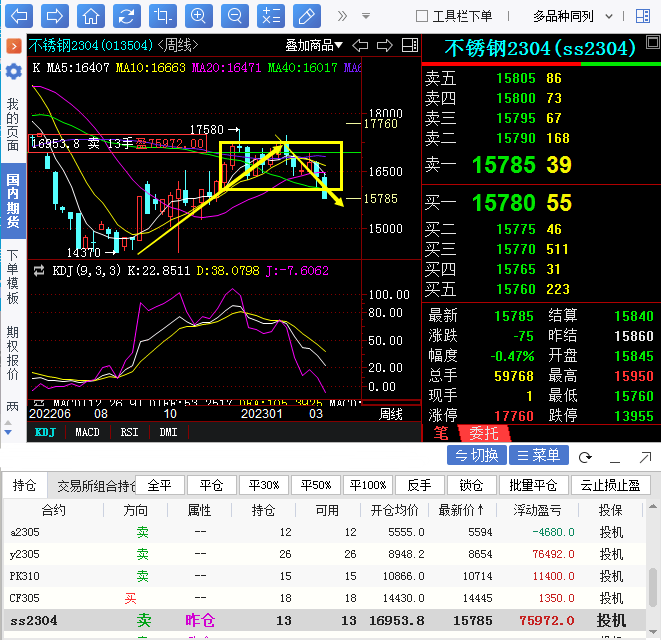This screenshot has width=661, height=640.
Task: Zoom in with the magnifier plus icon
Action: pyautogui.click(x=199, y=16)
